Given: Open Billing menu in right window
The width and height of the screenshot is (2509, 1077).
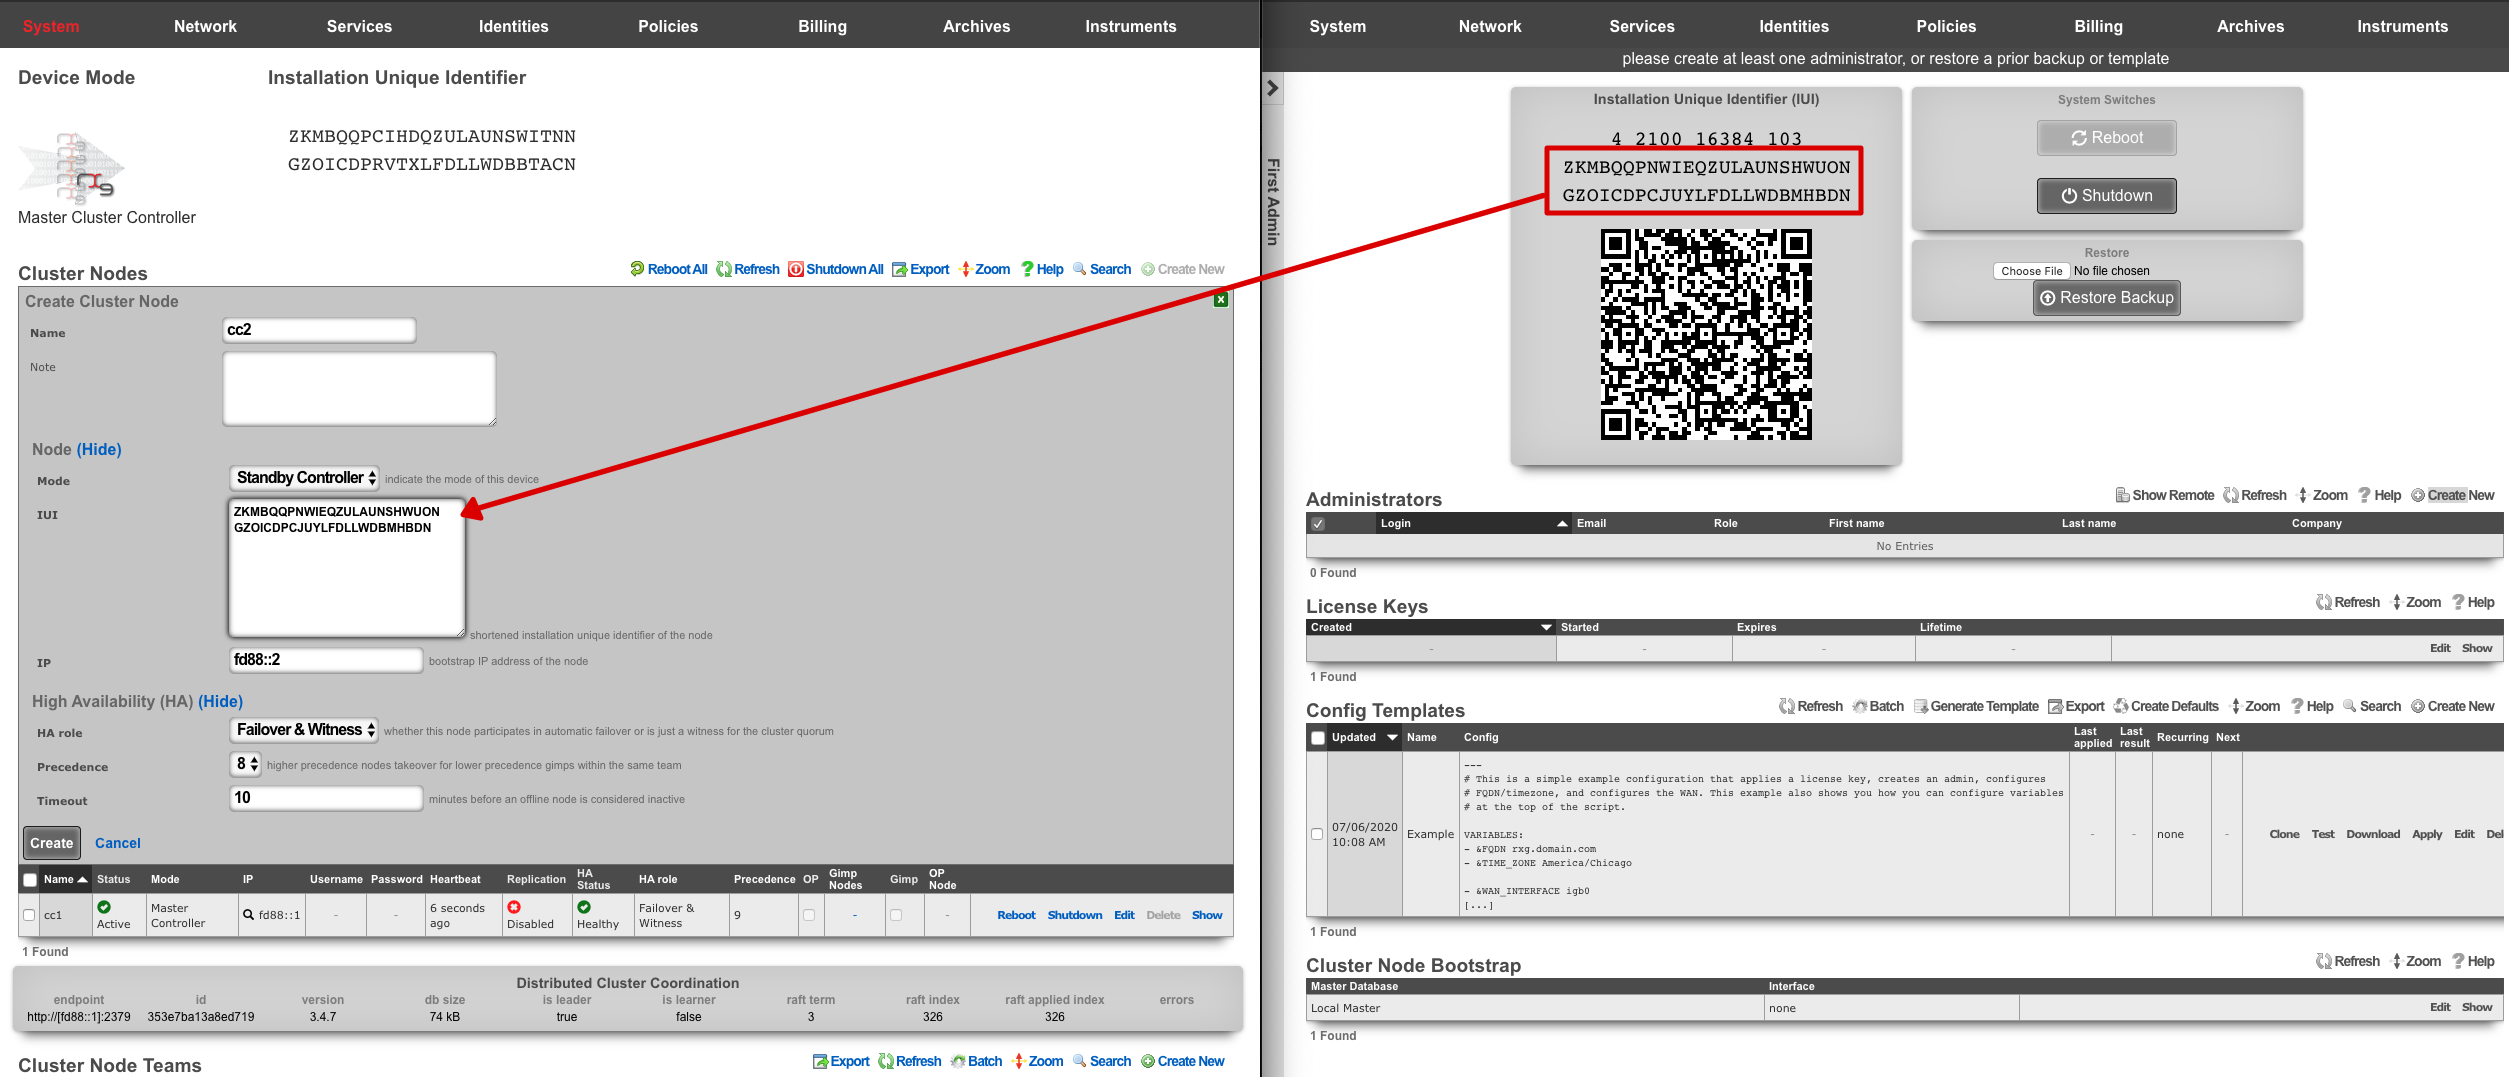Looking at the screenshot, I should coord(2098,26).
